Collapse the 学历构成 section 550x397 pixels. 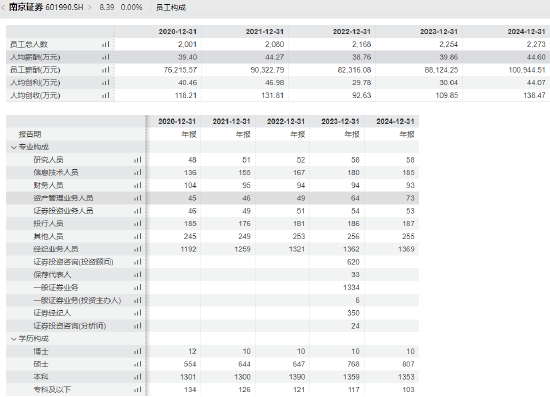point(14,339)
